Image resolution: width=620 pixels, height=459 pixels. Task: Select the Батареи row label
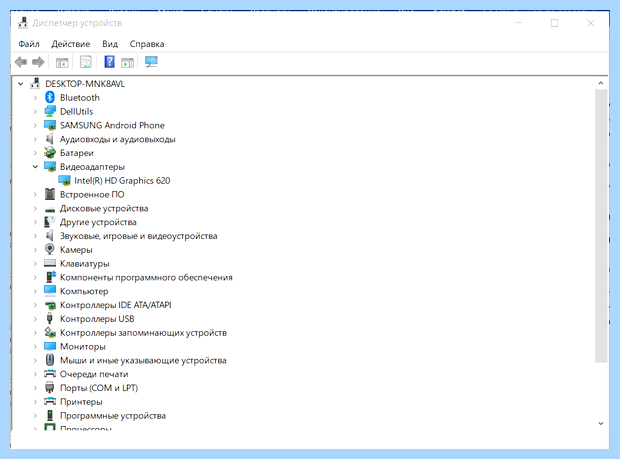coord(77,153)
